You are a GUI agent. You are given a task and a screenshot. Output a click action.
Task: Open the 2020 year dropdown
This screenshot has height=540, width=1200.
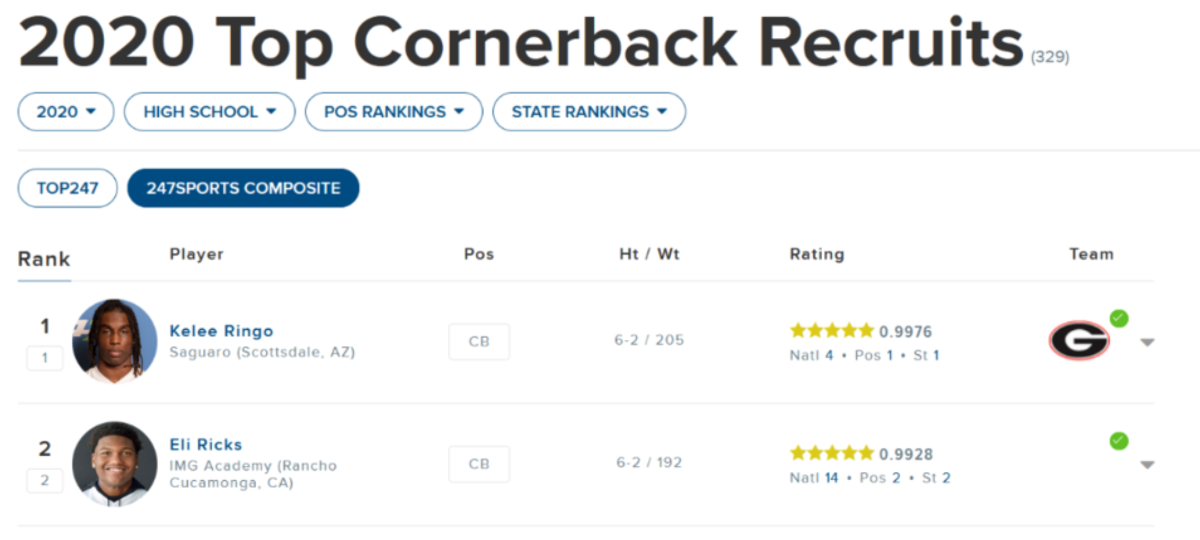click(x=66, y=112)
